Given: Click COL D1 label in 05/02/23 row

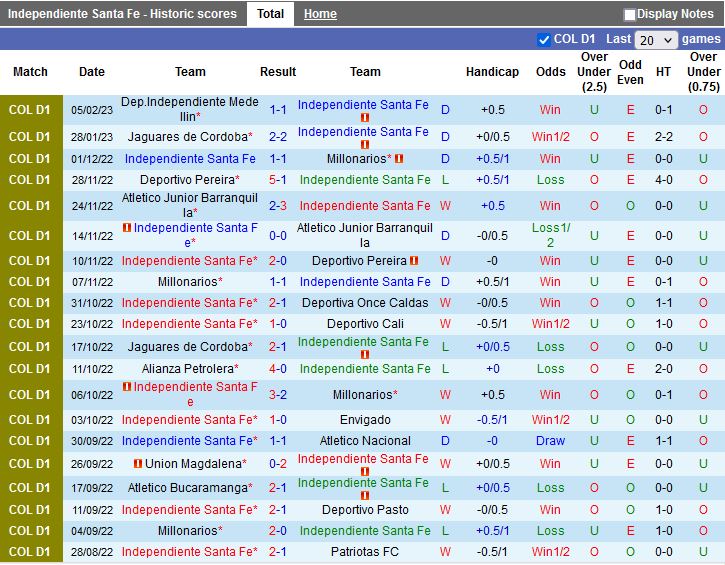Looking at the screenshot, I should (30, 110).
